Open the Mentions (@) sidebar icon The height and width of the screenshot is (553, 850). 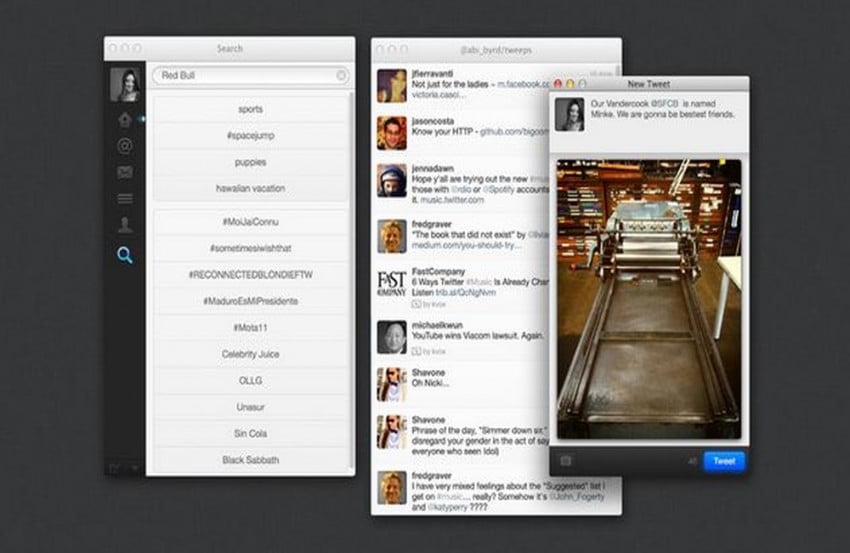[x=125, y=146]
